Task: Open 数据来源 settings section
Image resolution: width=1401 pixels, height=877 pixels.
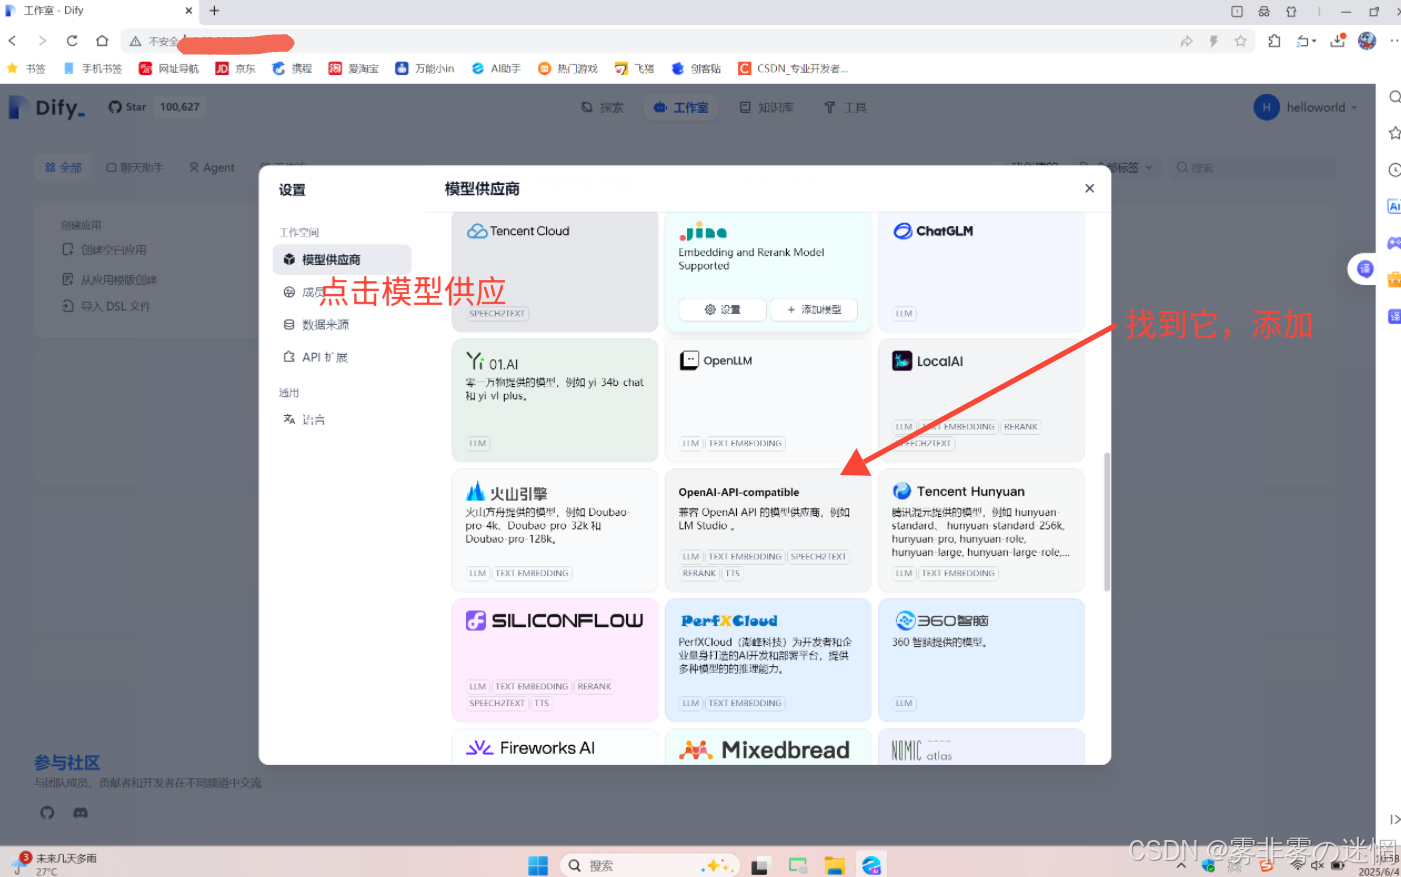Action: click(x=325, y=325)
